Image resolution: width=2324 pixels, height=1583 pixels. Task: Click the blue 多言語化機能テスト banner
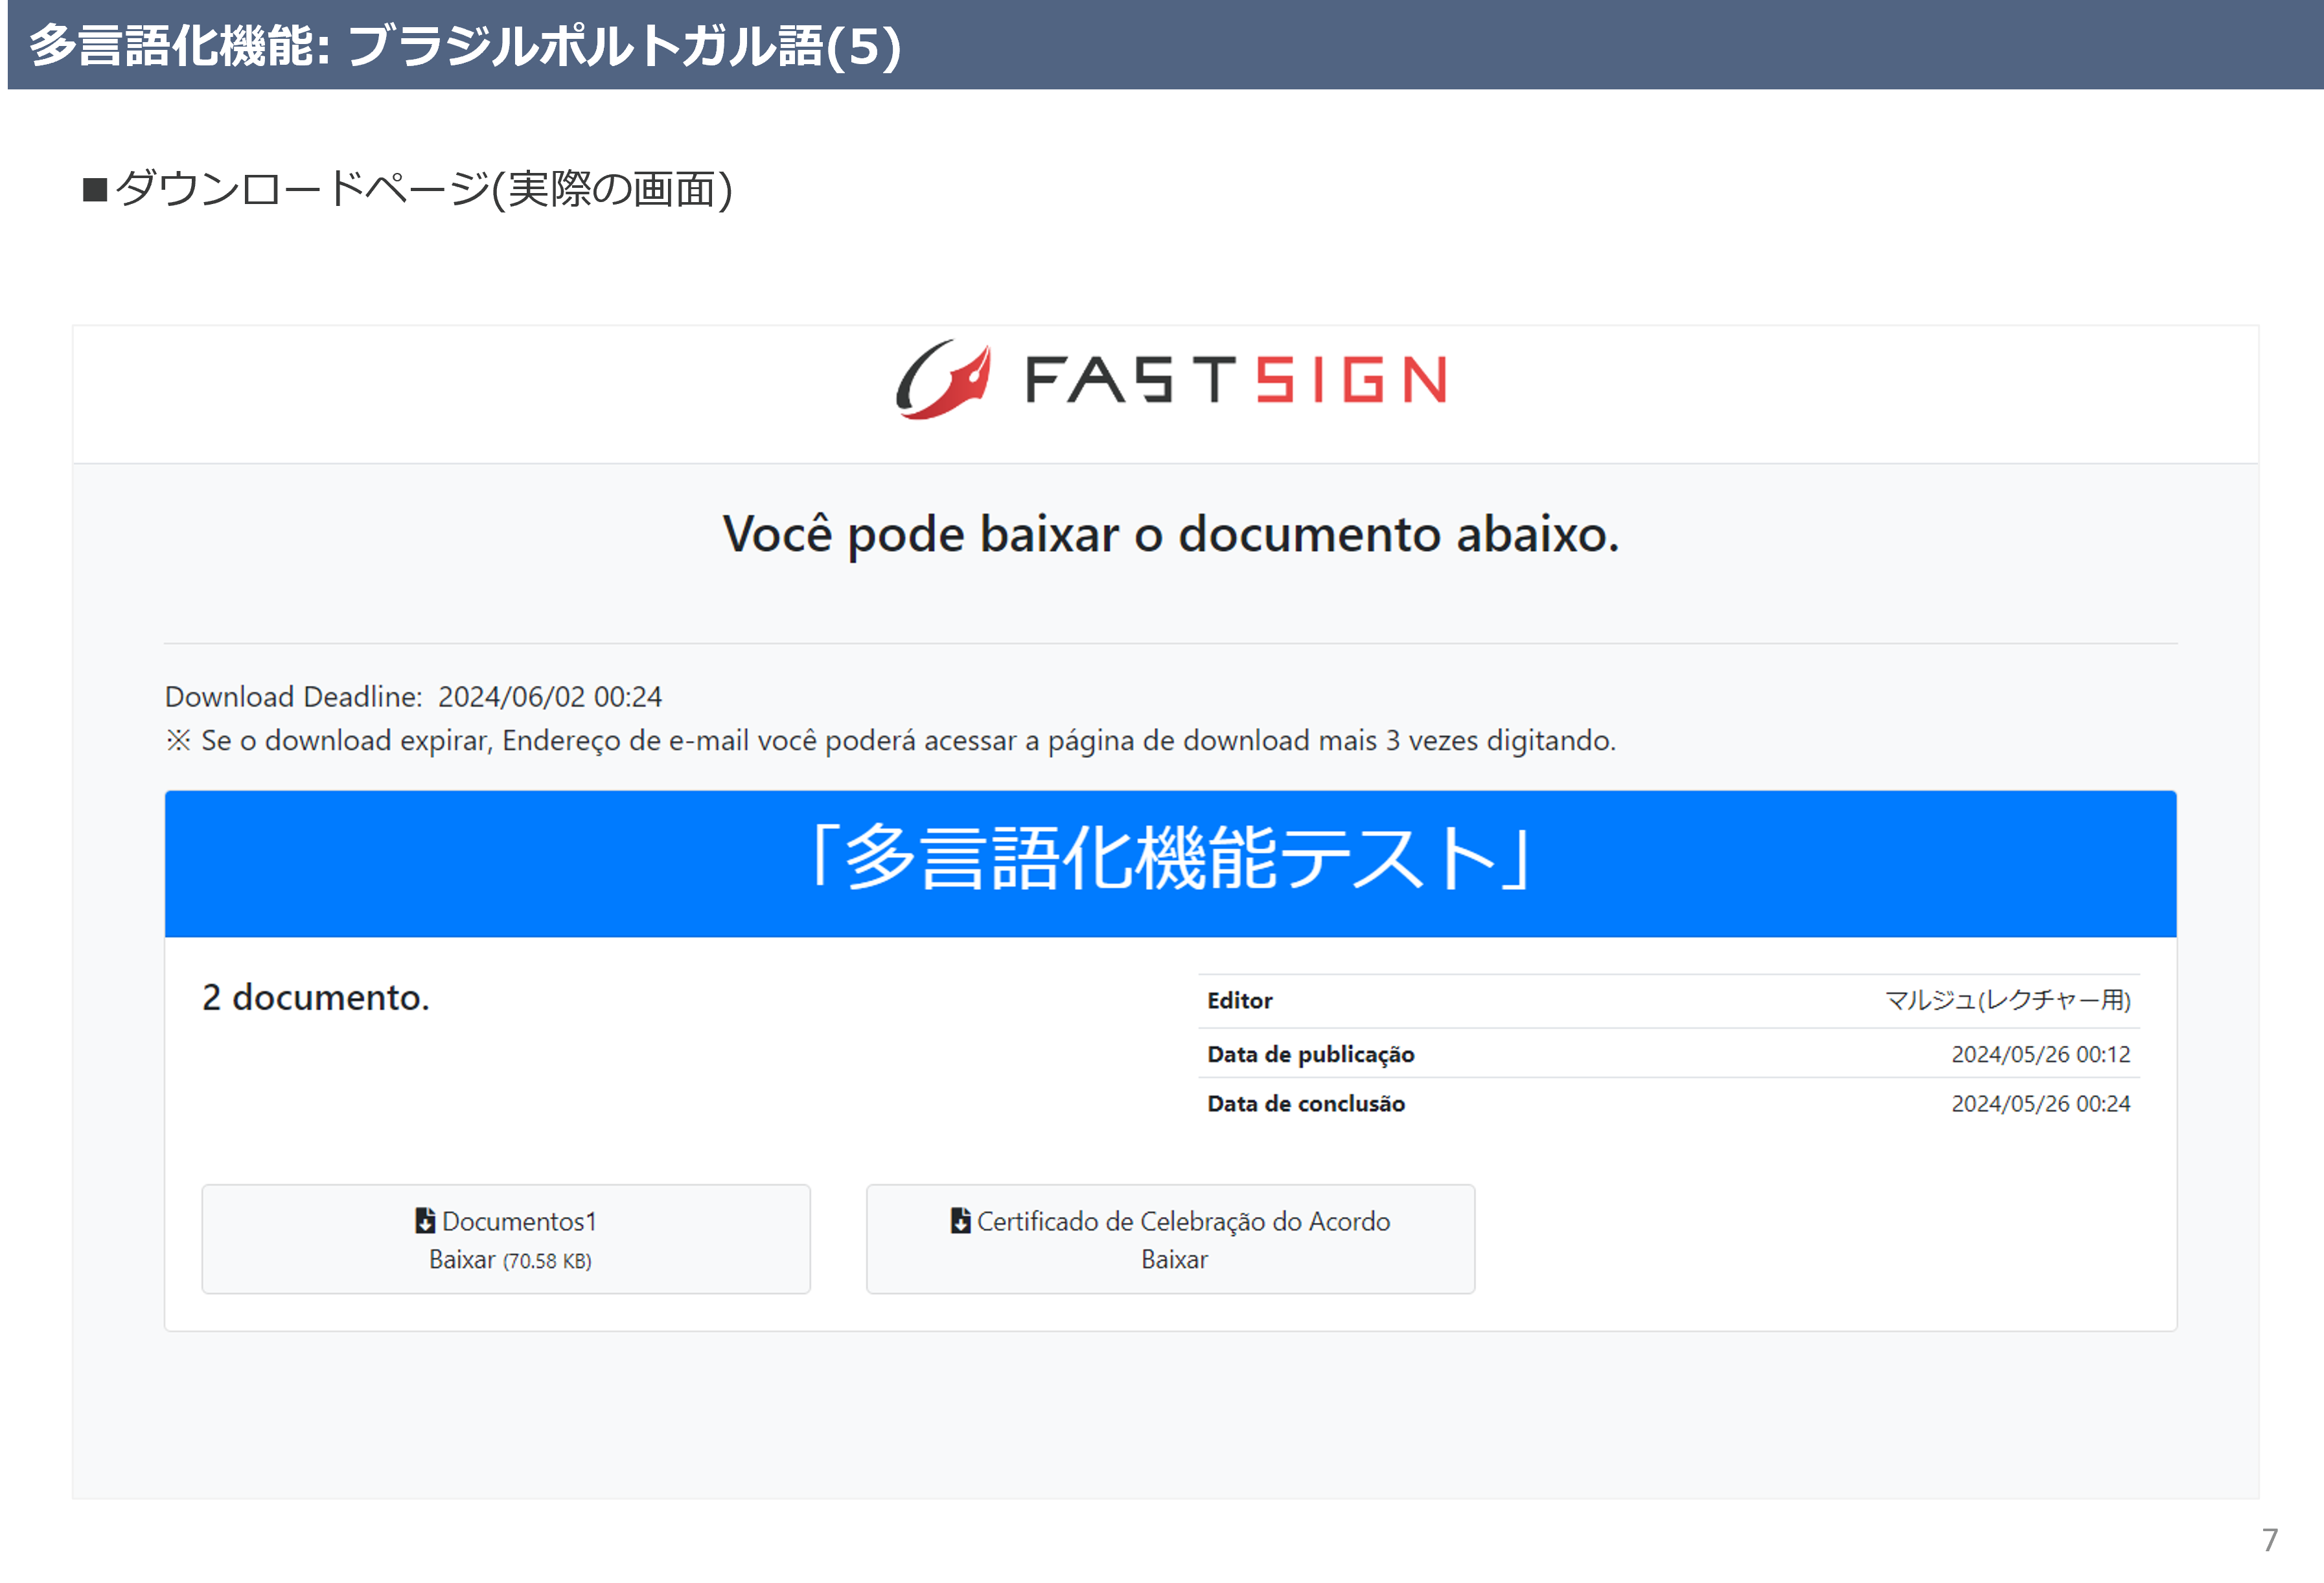coord(1170,863)
